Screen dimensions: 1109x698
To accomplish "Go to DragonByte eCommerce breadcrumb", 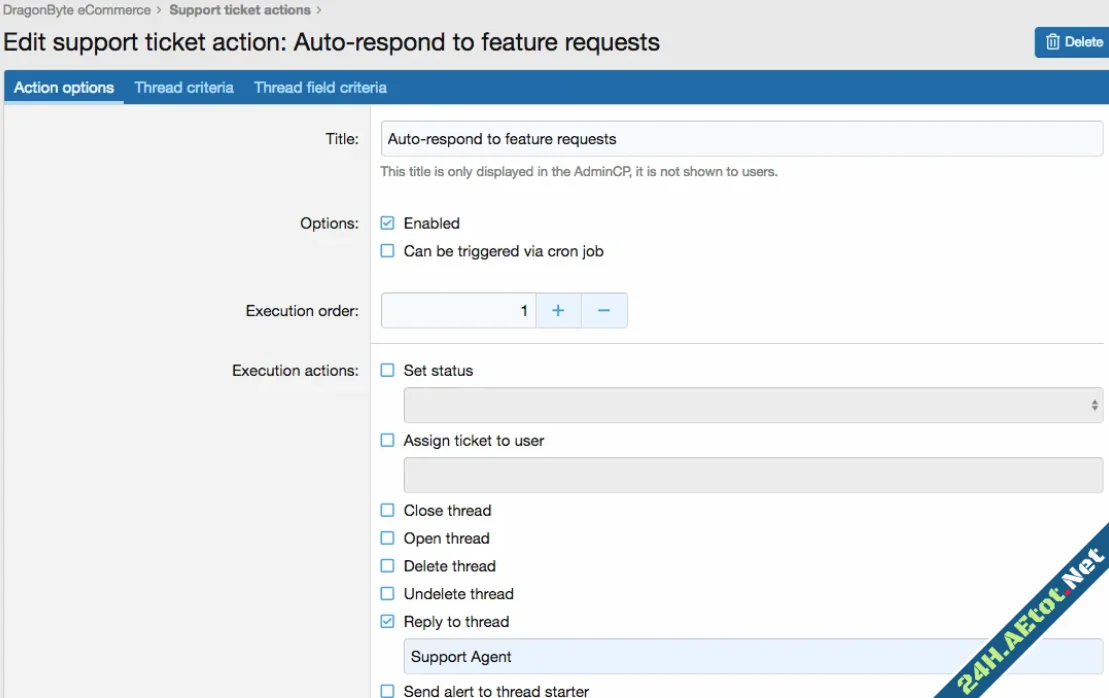I will pos(77,10).
